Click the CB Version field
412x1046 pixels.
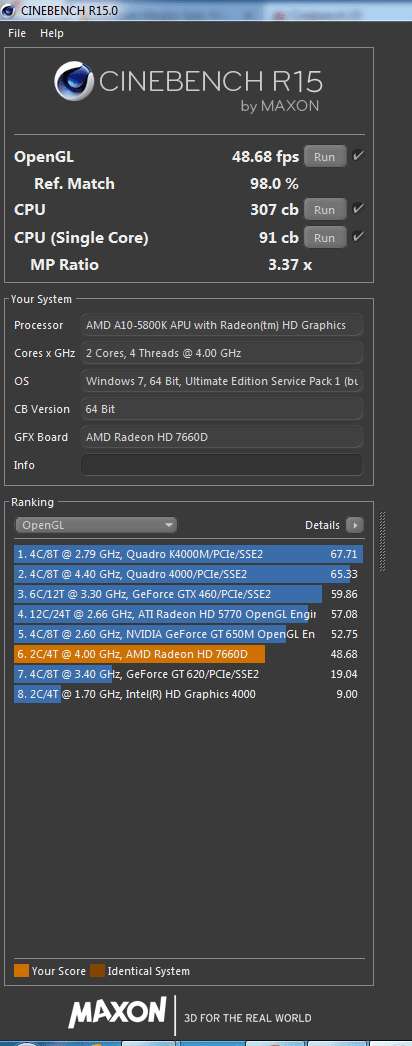tap(222, 409)
